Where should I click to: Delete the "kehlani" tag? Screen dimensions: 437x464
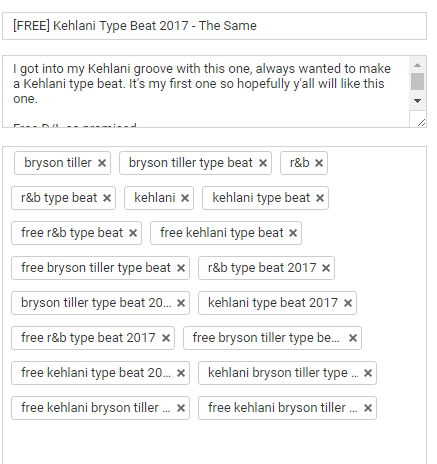click(x=185, y=198)
